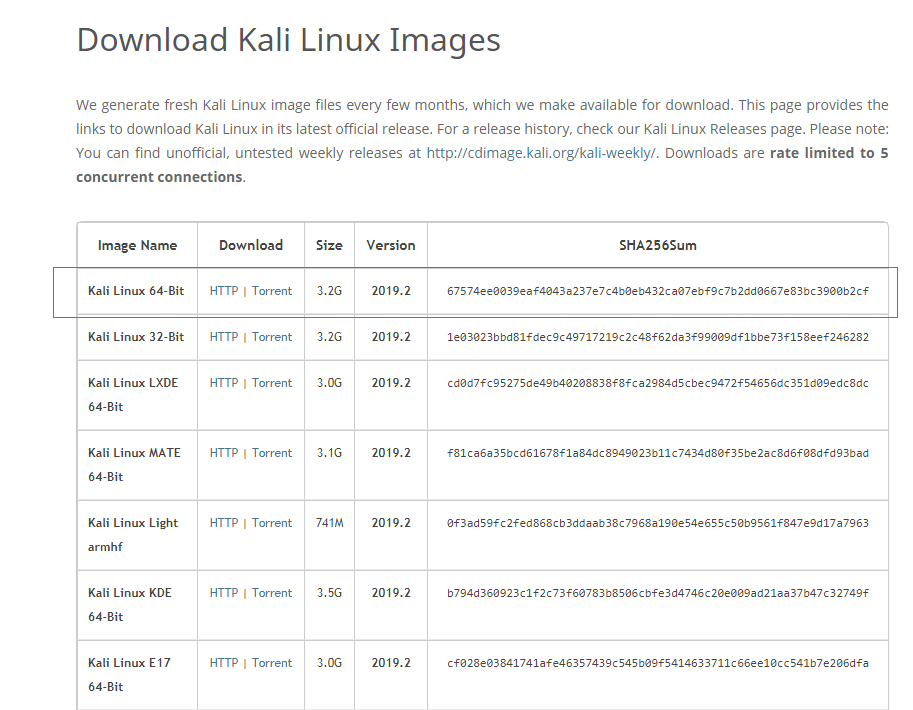Download Kali Linux E17 64-Bit via Torrent
The height and width of the screenshot is (710, 913).
coord(272,663)
